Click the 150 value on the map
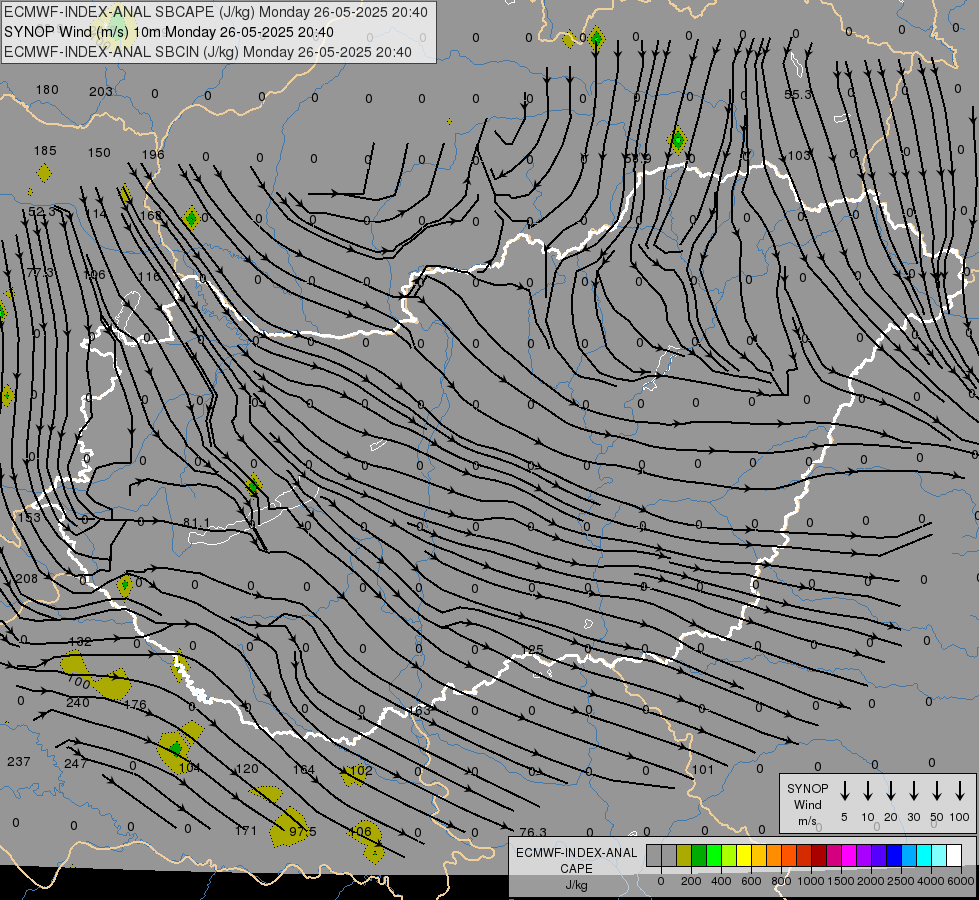Screen dimensions: 979x900 pyautogui.click(x=99, y=152)
